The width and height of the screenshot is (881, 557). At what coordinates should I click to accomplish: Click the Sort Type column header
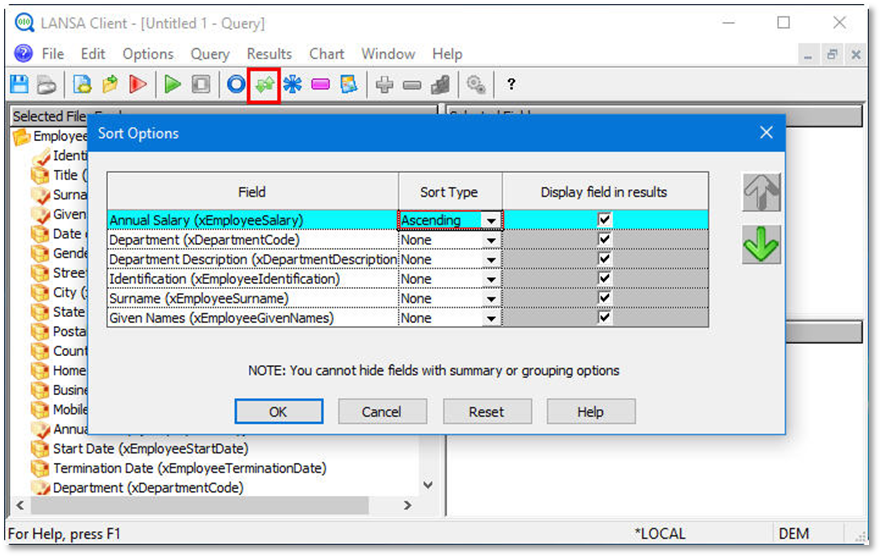(x=450, y=192)
